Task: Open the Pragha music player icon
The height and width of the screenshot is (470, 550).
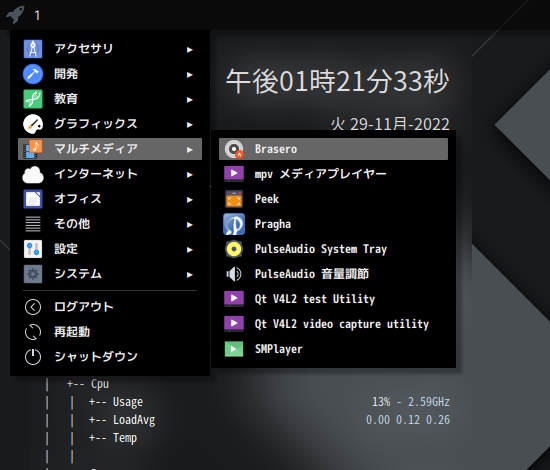Action: [234, 224]
